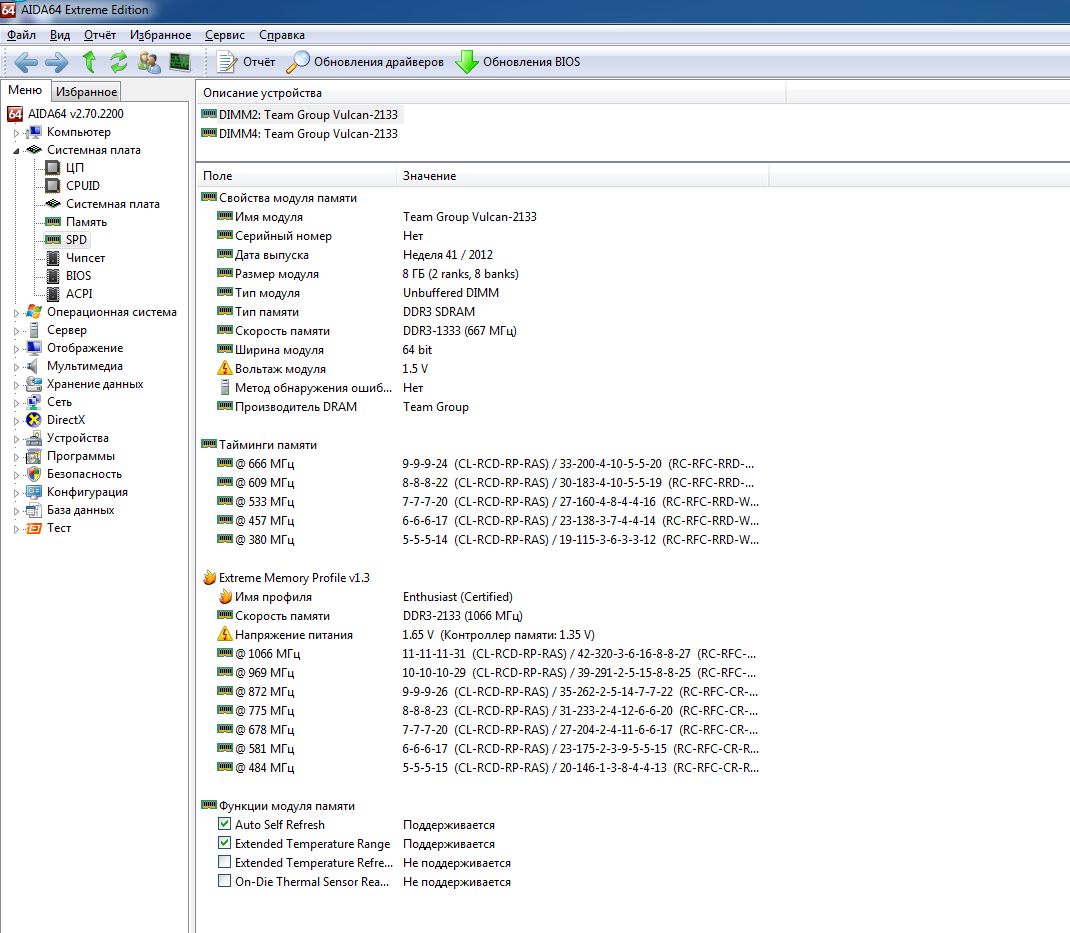1070x933 pixels.
Task: Open the Отчёт menu in menu bar
Action: 100,35
